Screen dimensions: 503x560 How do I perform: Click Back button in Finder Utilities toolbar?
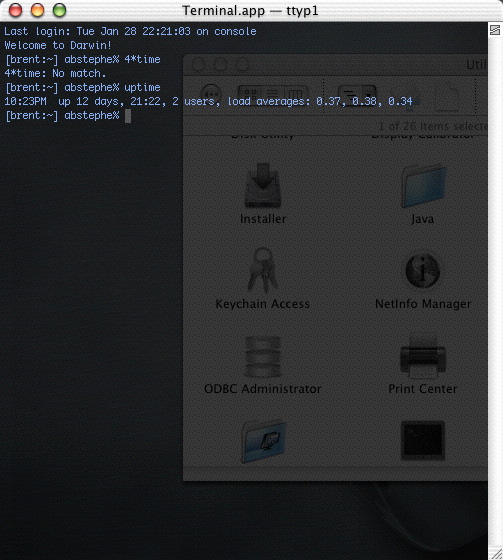coord(211,95)
